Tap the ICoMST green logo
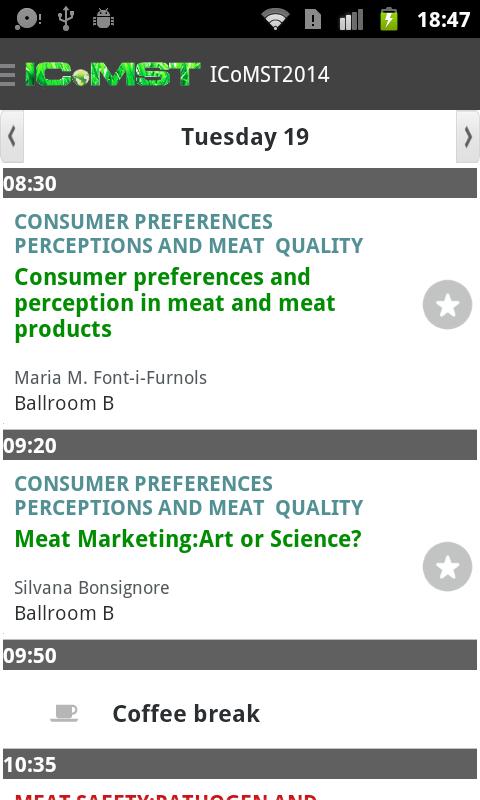 pyautogui.click(x=113, y=74)
